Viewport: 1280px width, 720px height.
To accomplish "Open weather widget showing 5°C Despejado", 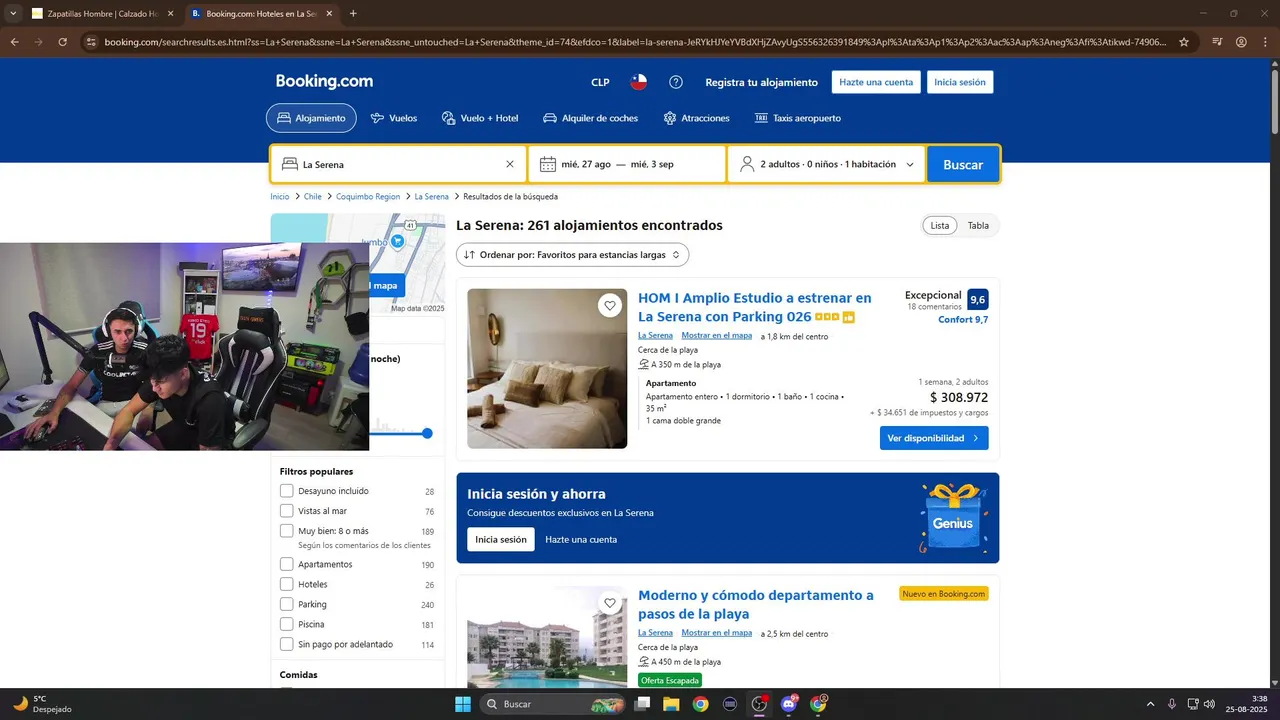I will [42, 704].
